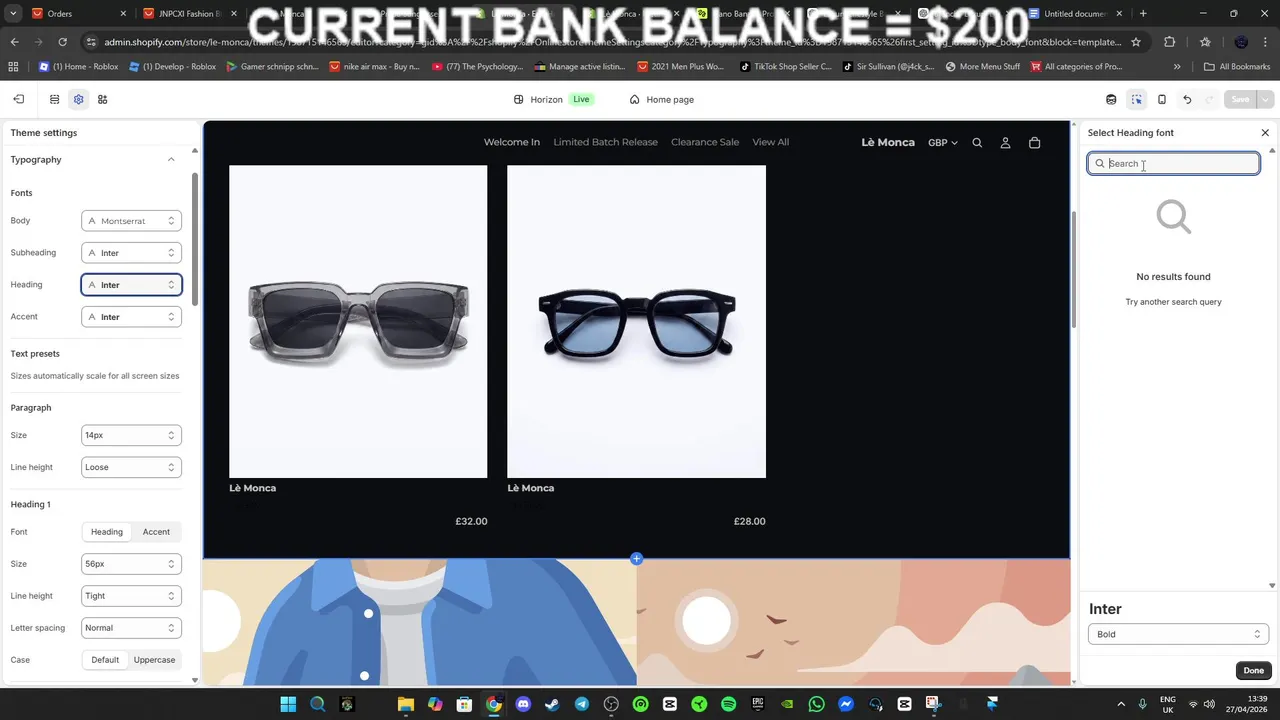Change the Inter font weight Bold dropdown
The height and width of the screenshot is (720, 1280).
(x=1178, y=634)
